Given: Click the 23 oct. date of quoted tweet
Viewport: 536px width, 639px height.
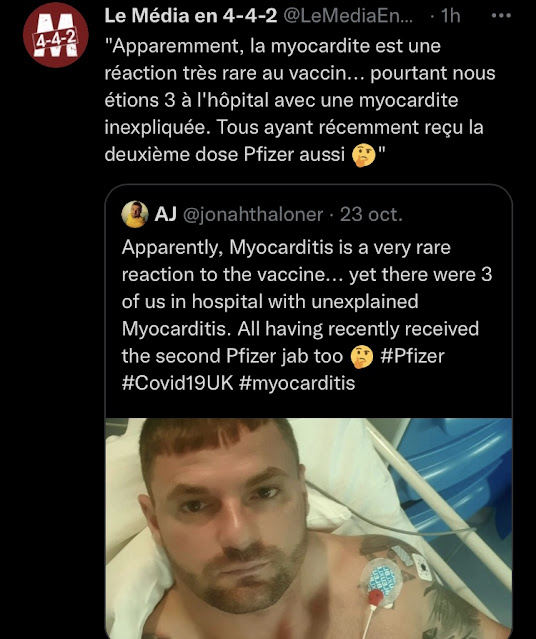Looking at the screenshot, I should coord(371,214).
